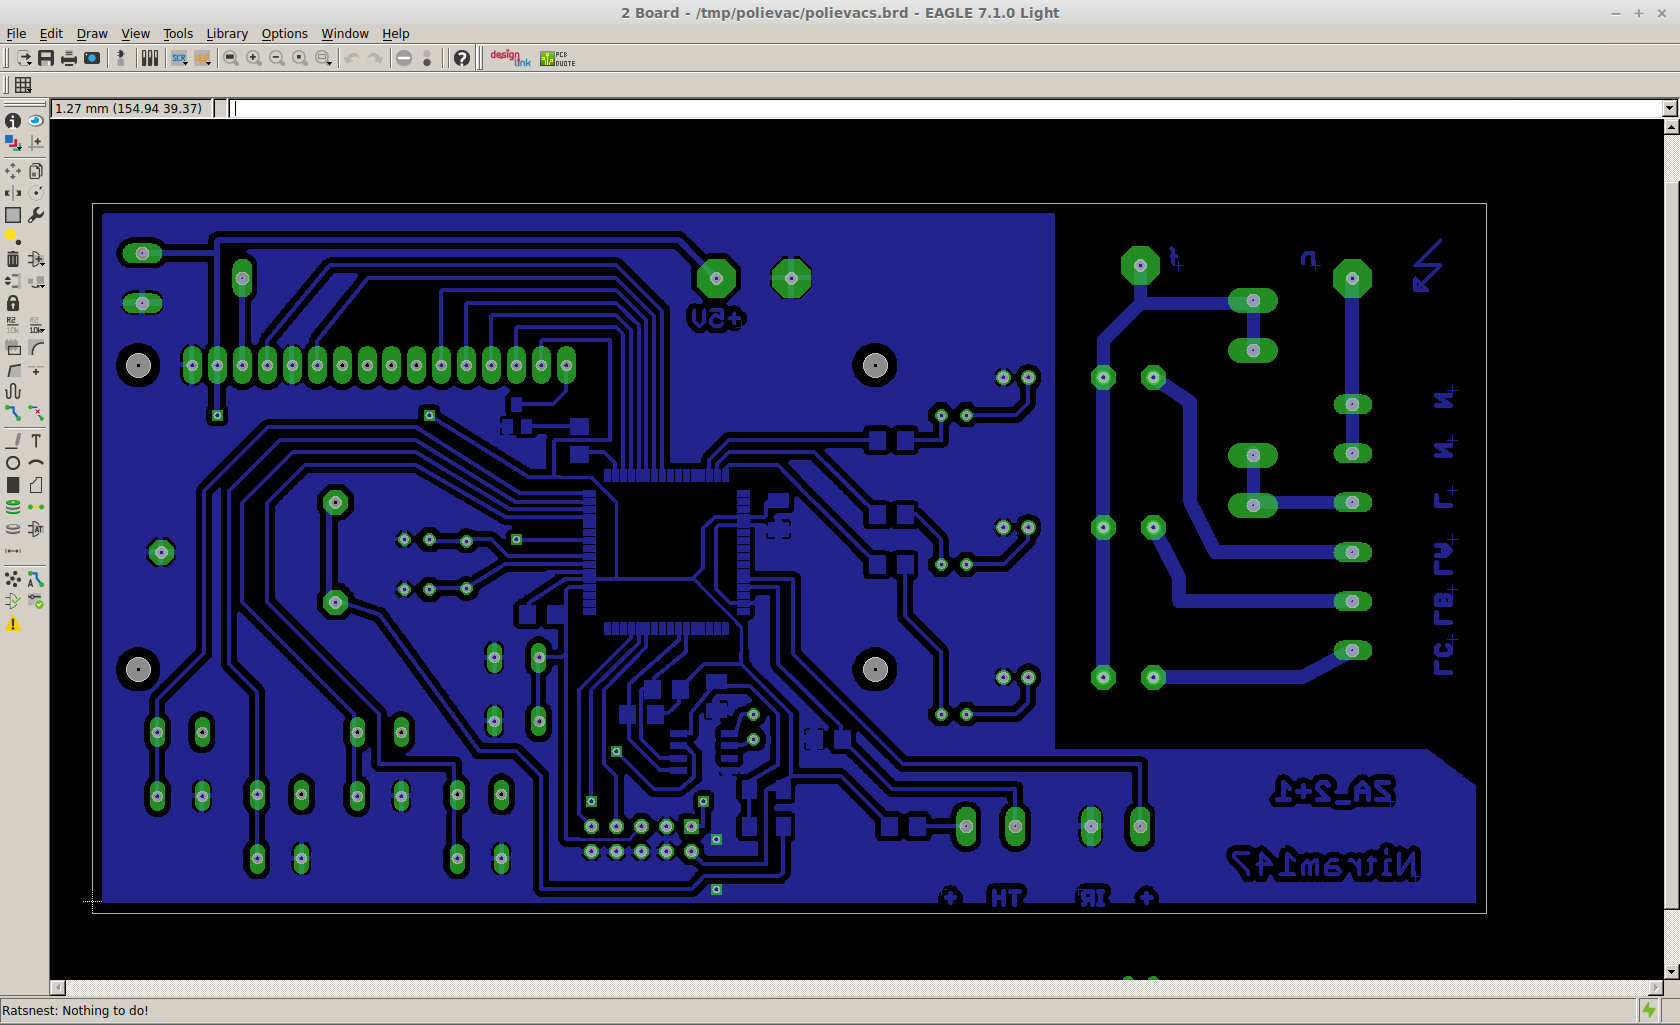The width and height of the screenshot is (1680, 1025).
Task: Select the Move tool
Action: click(x=13, y=171)
